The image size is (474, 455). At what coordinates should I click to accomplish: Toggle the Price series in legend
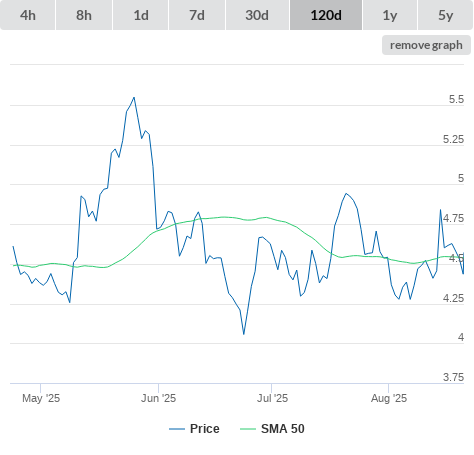tap(205, 429)
